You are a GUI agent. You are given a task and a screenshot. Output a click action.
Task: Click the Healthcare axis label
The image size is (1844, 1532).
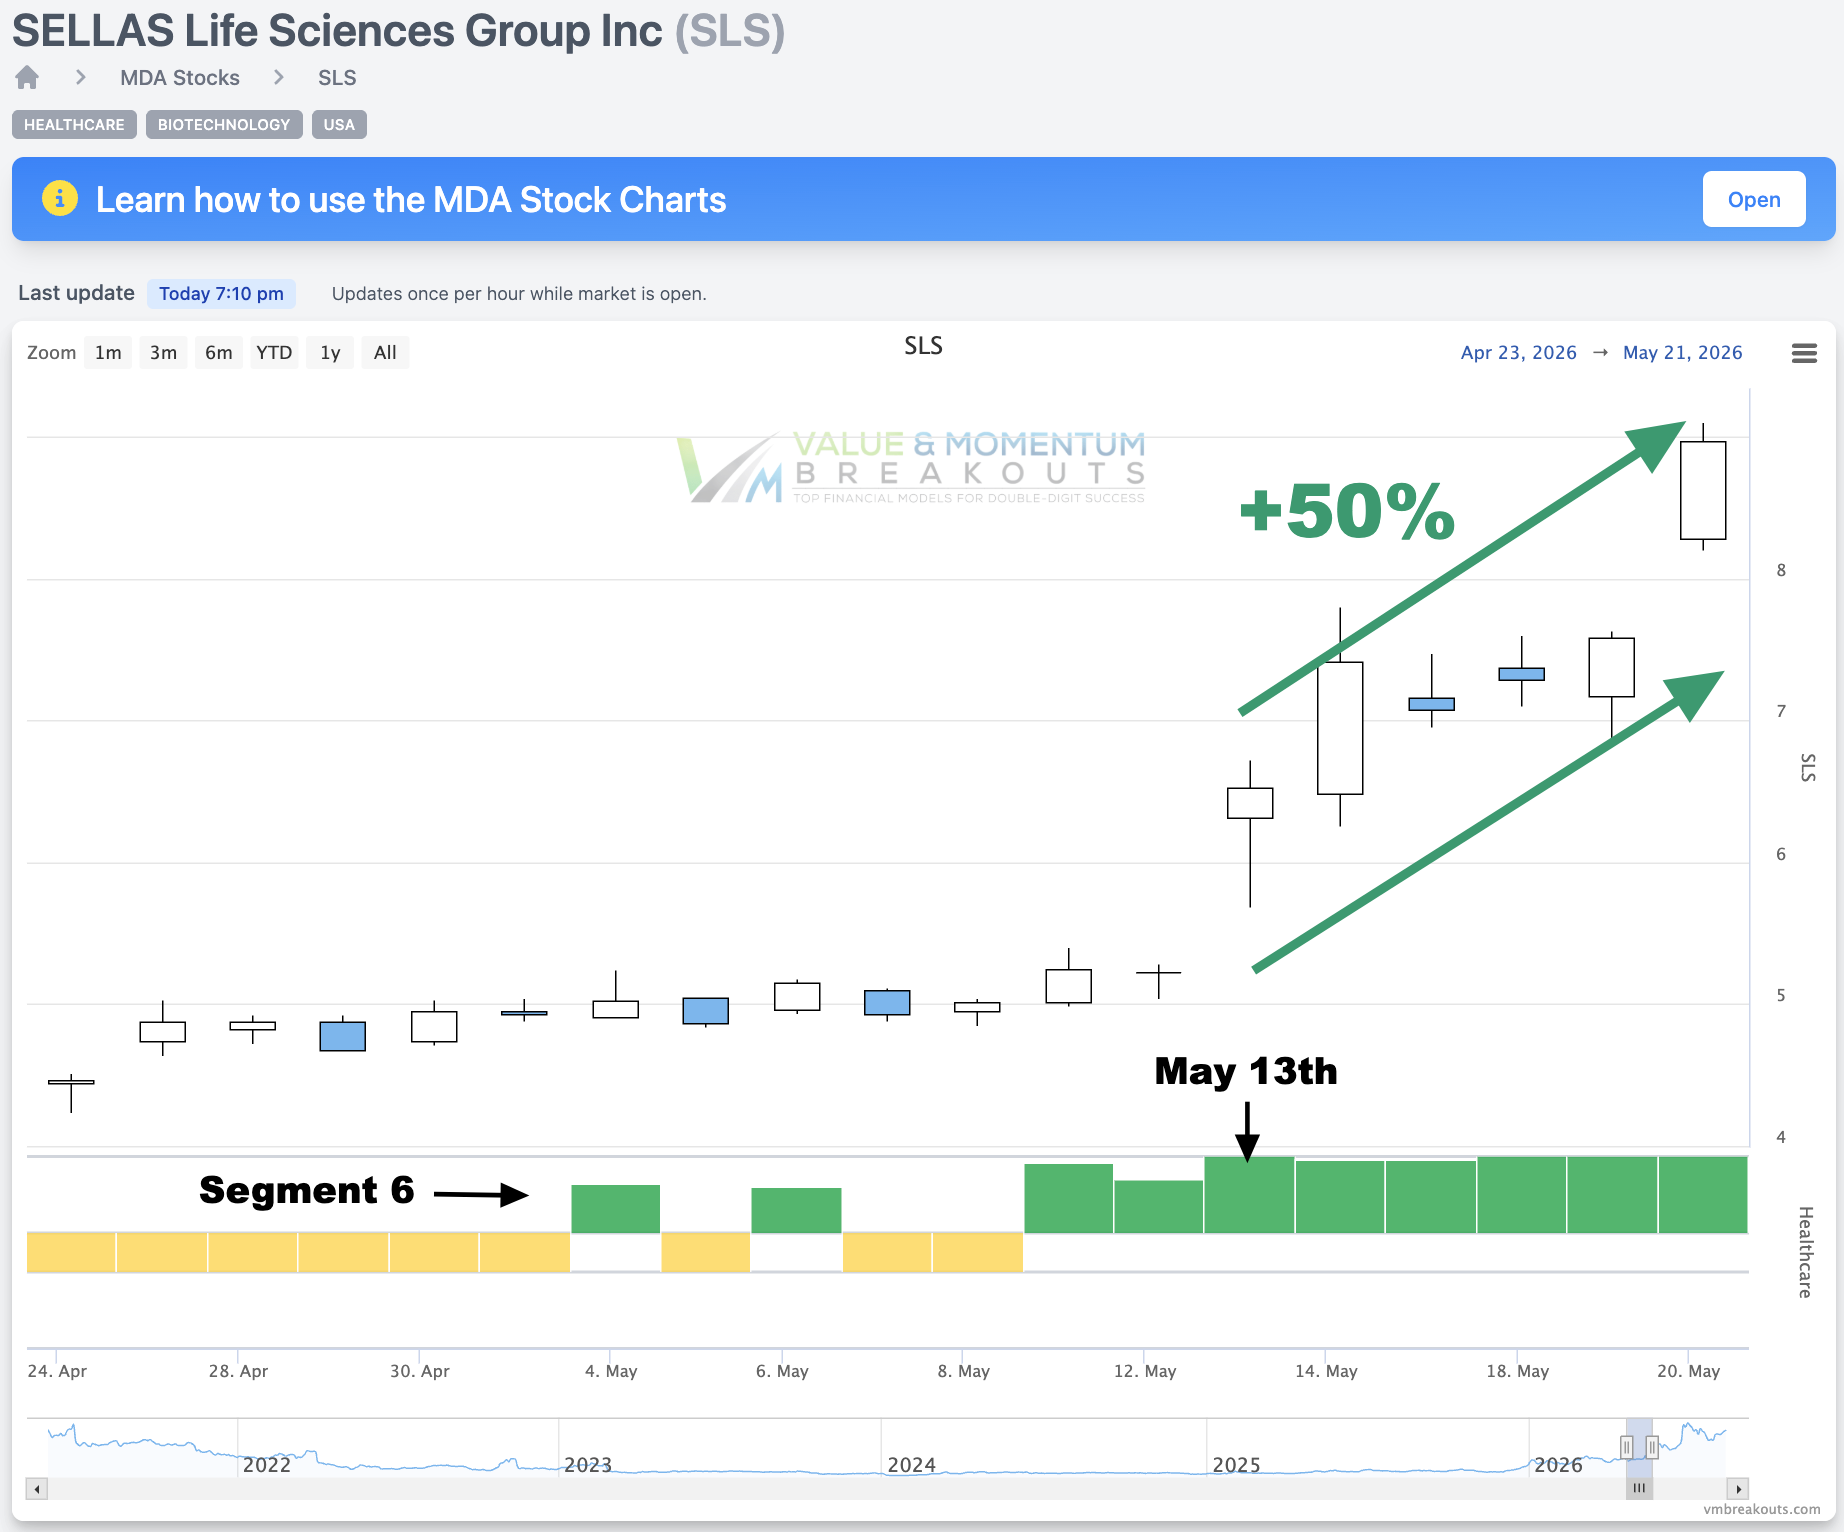point(1806,1252)
